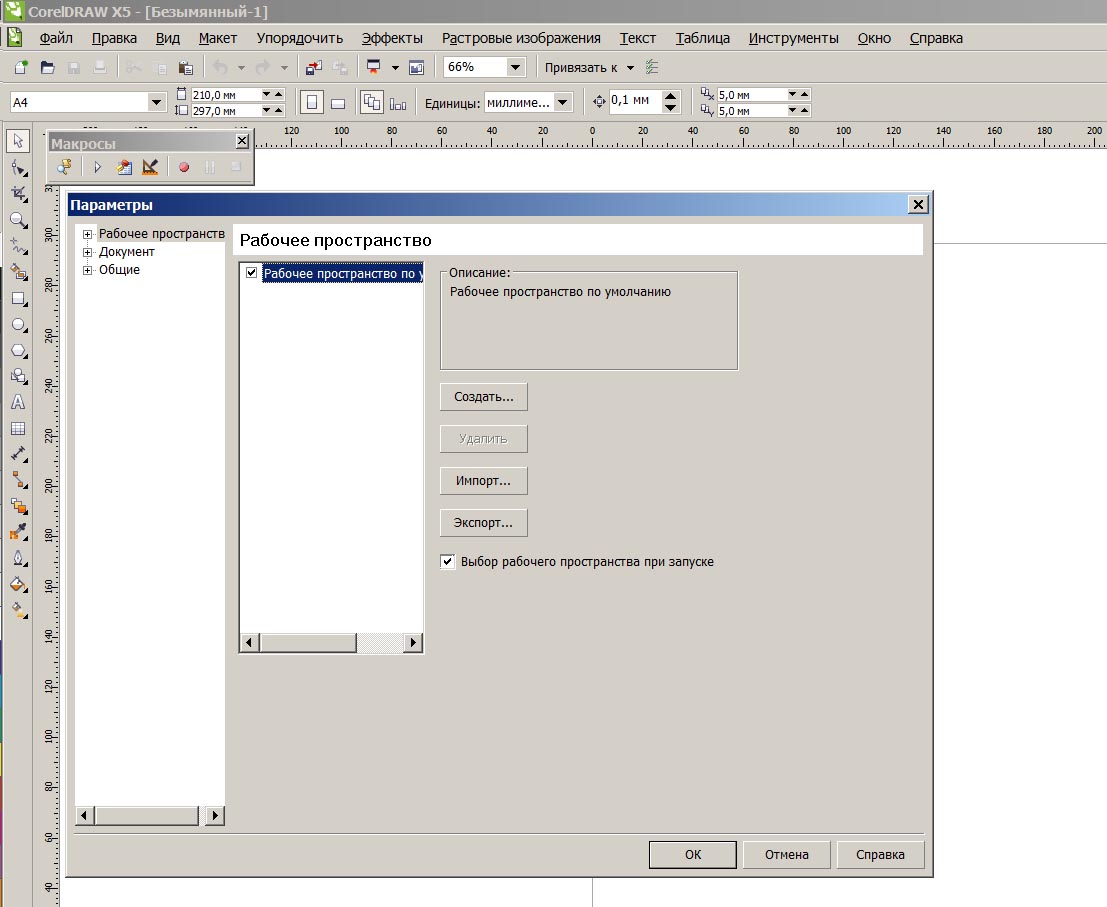The width and height of the screenshot is (1107, 907).
Task: Open the 'Инструменты' menu
Action: 793,38
